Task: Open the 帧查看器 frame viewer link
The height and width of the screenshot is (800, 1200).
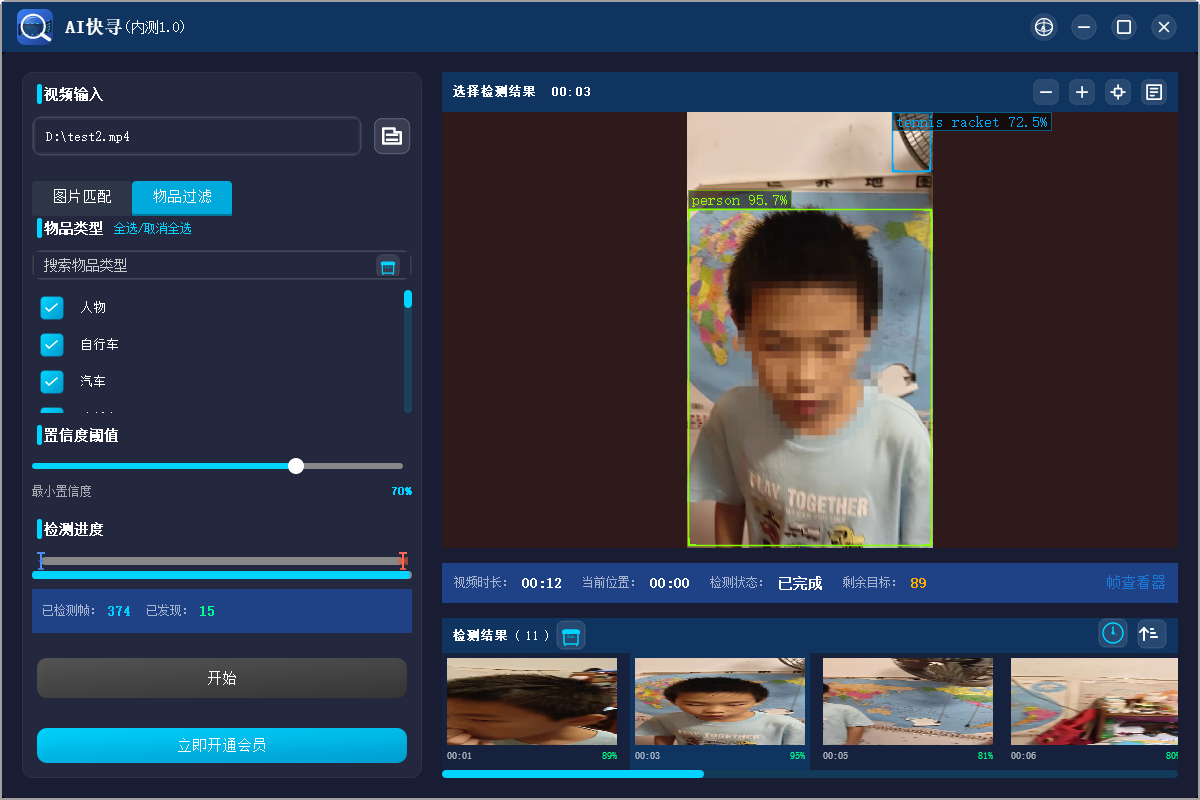Action: [1136, 582]
